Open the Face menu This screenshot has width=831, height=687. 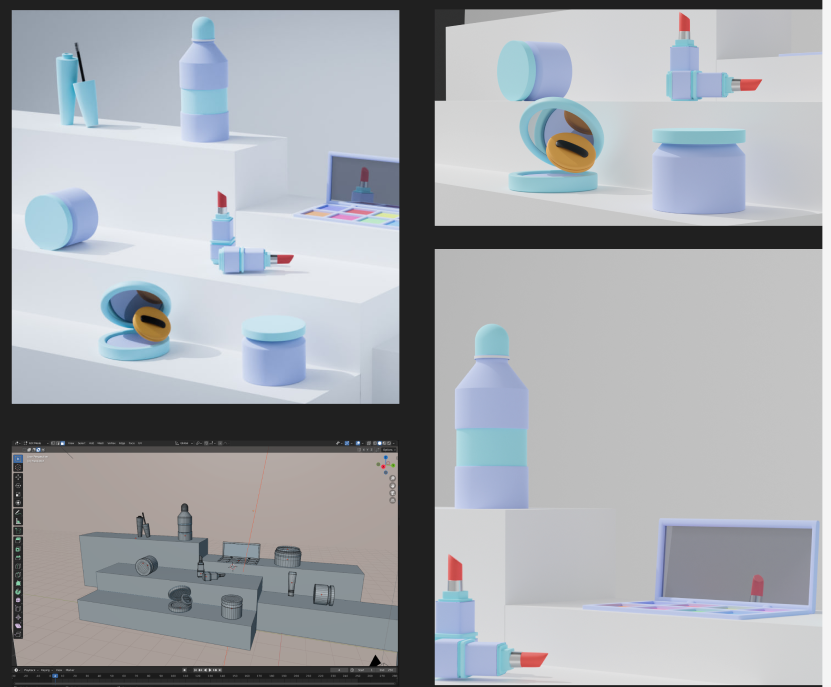[x=131, y=443]
